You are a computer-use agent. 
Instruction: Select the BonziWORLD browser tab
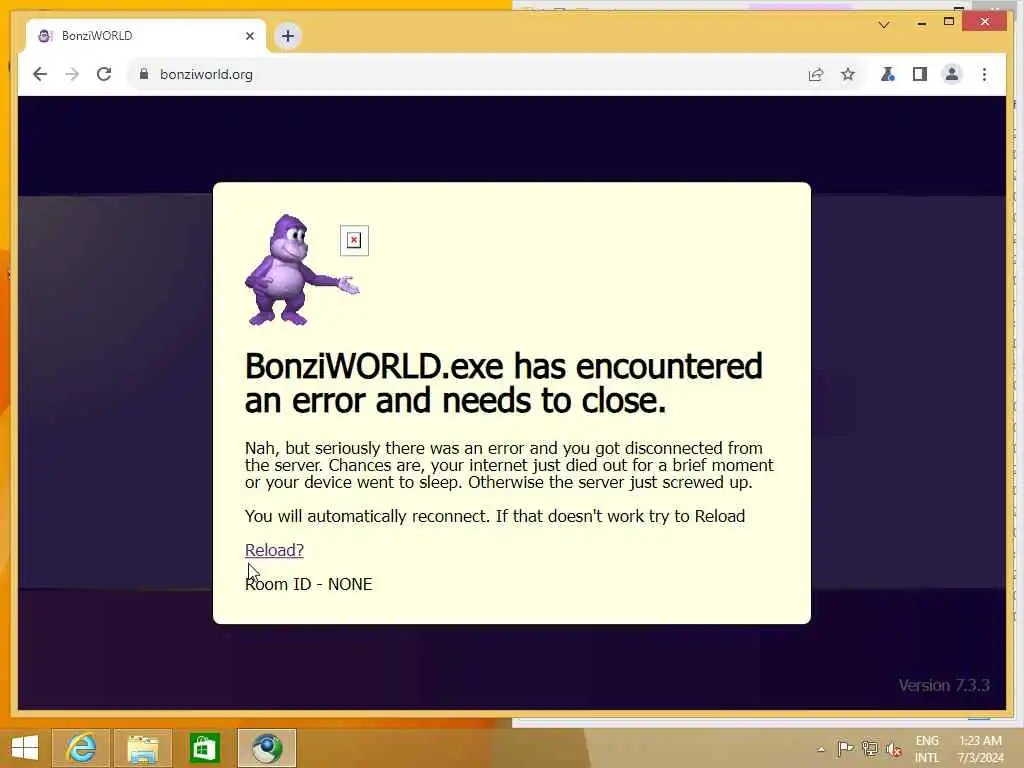point(146,36)
